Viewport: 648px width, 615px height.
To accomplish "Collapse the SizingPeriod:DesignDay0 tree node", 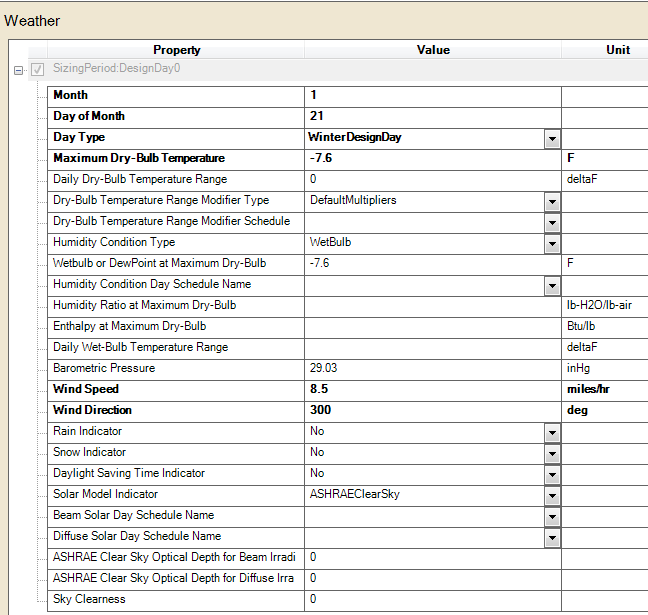I will click(18, 70).
